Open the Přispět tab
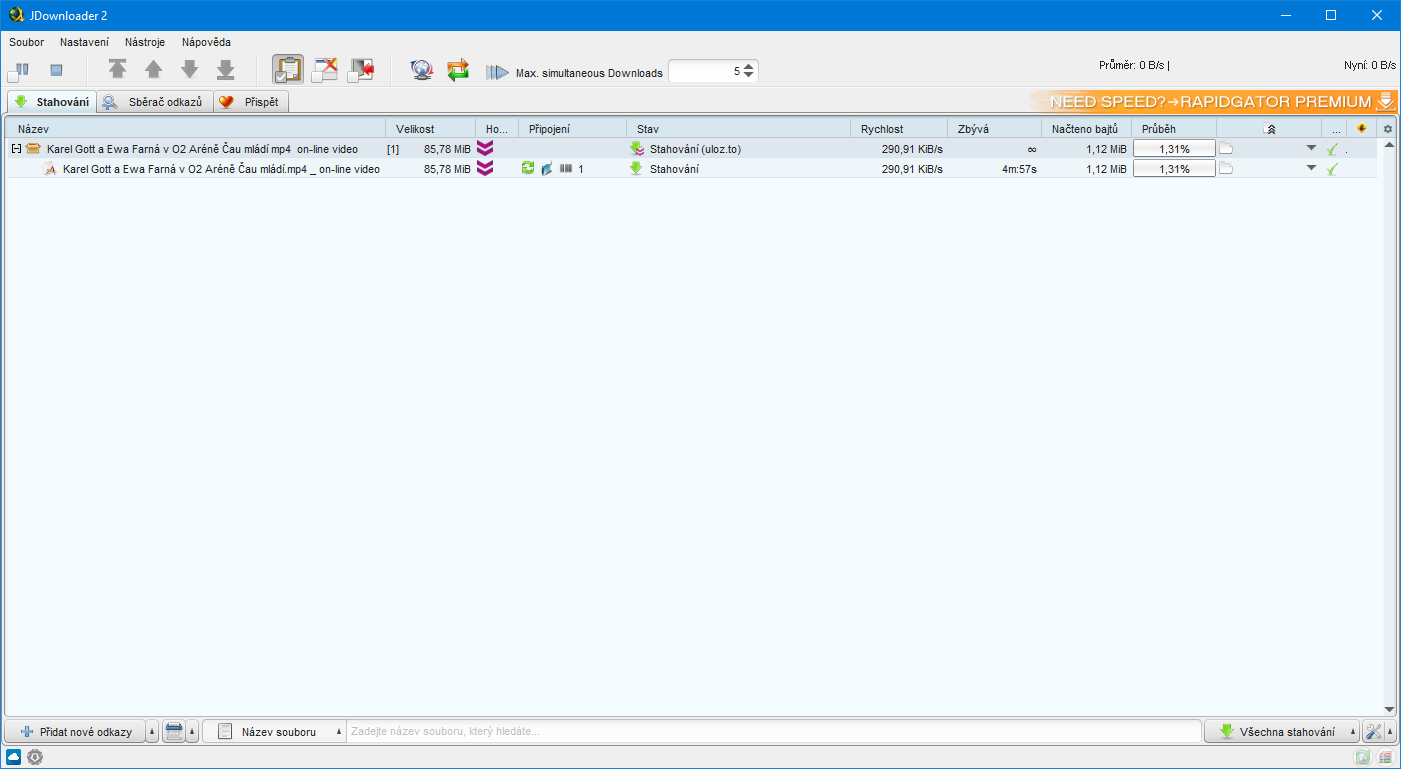 pos(251,102)
